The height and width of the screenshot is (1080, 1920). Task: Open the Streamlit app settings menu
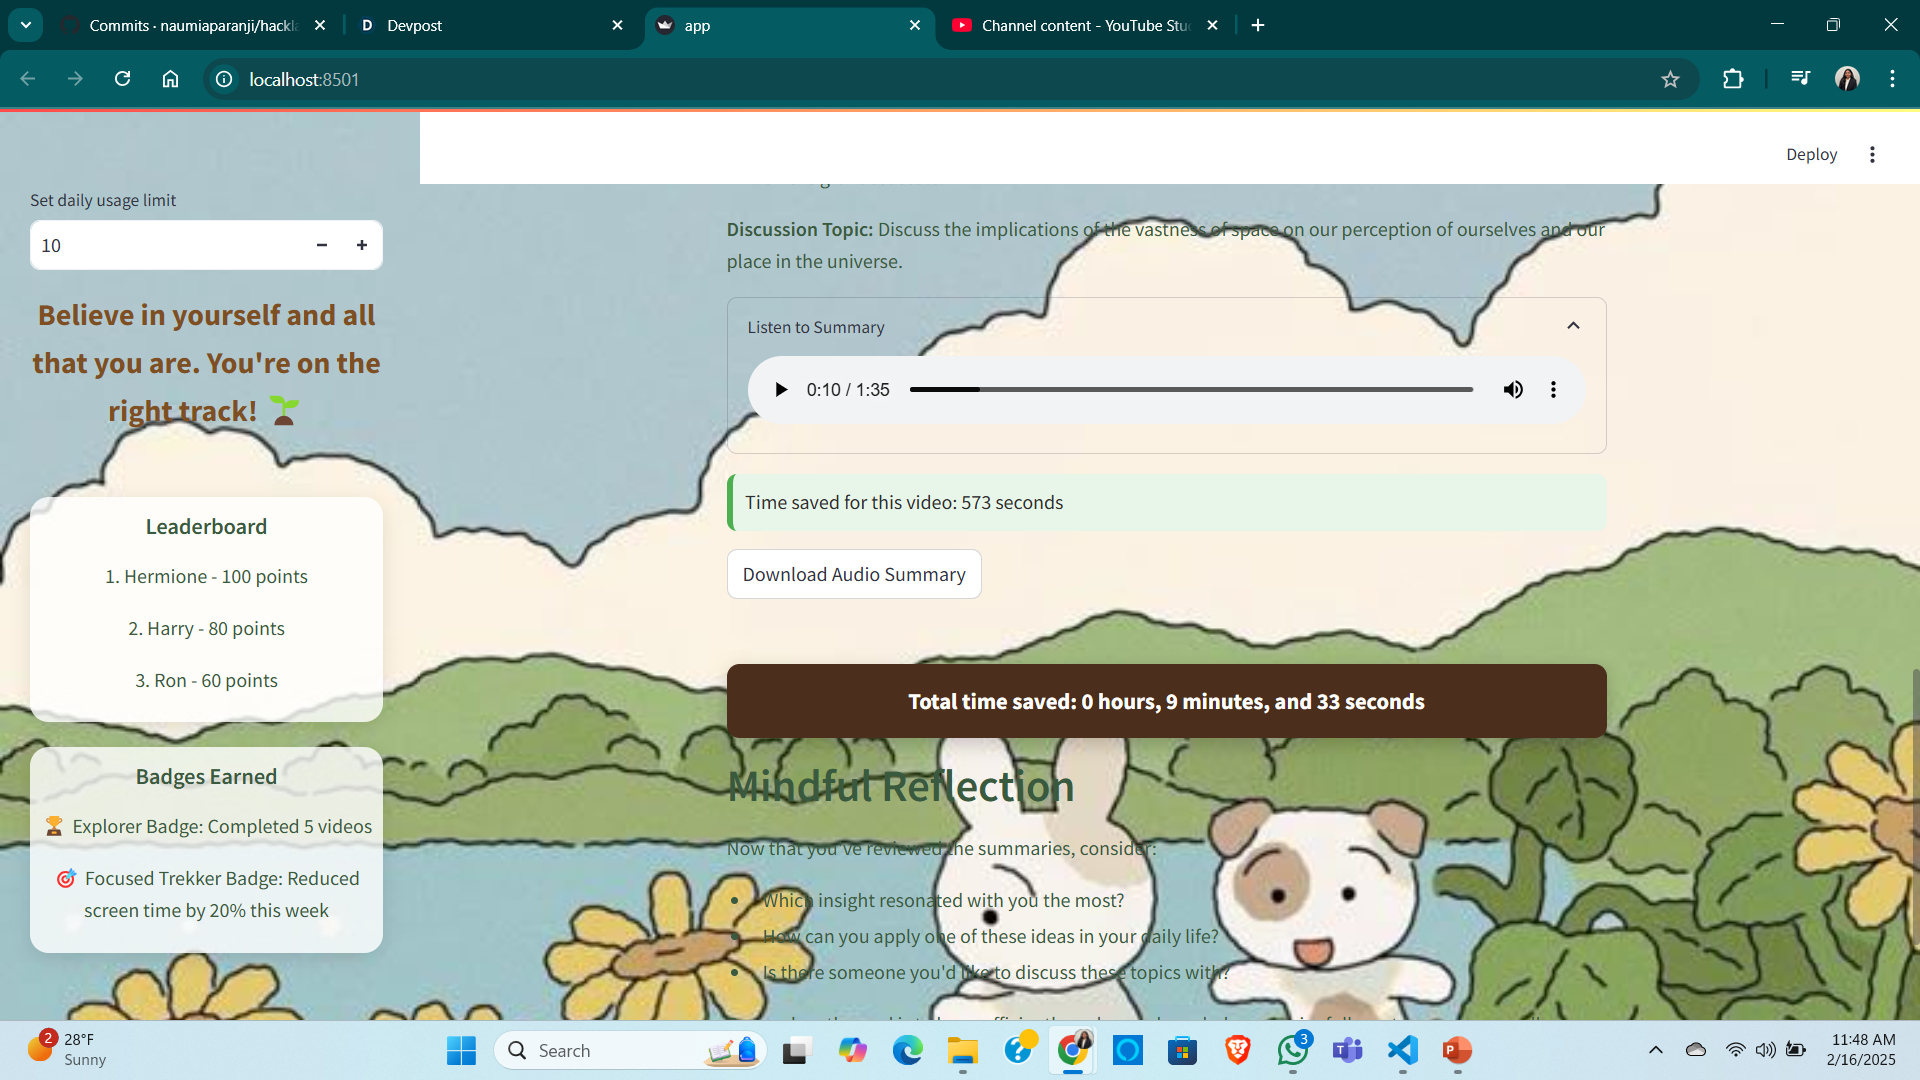[x=1872, y=154]
